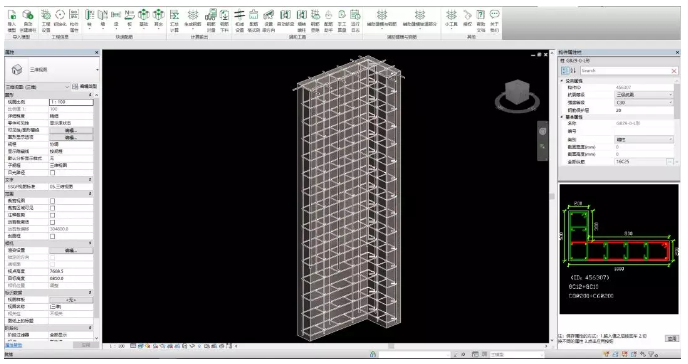Viewport: 688px width, 364px height.
Task: Collapse the Graphics (图形) property section
Action: coord(90,95)
